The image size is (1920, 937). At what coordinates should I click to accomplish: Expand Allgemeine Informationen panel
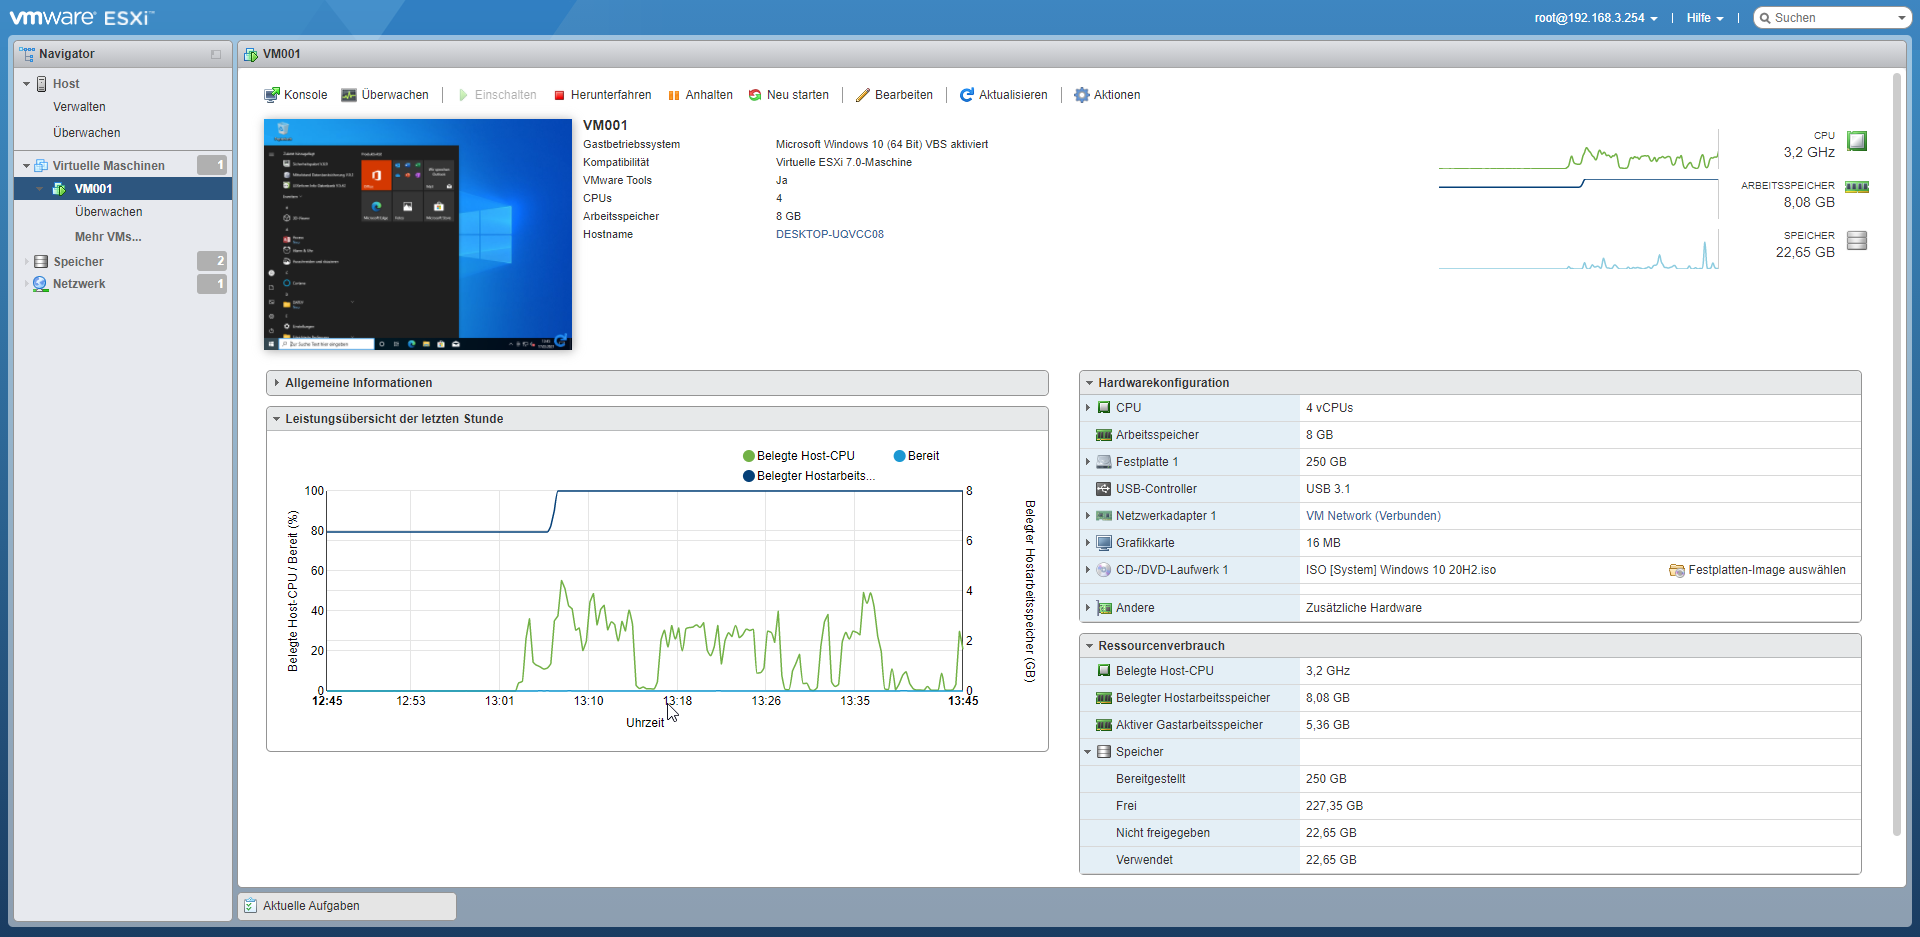click(358, 383)
